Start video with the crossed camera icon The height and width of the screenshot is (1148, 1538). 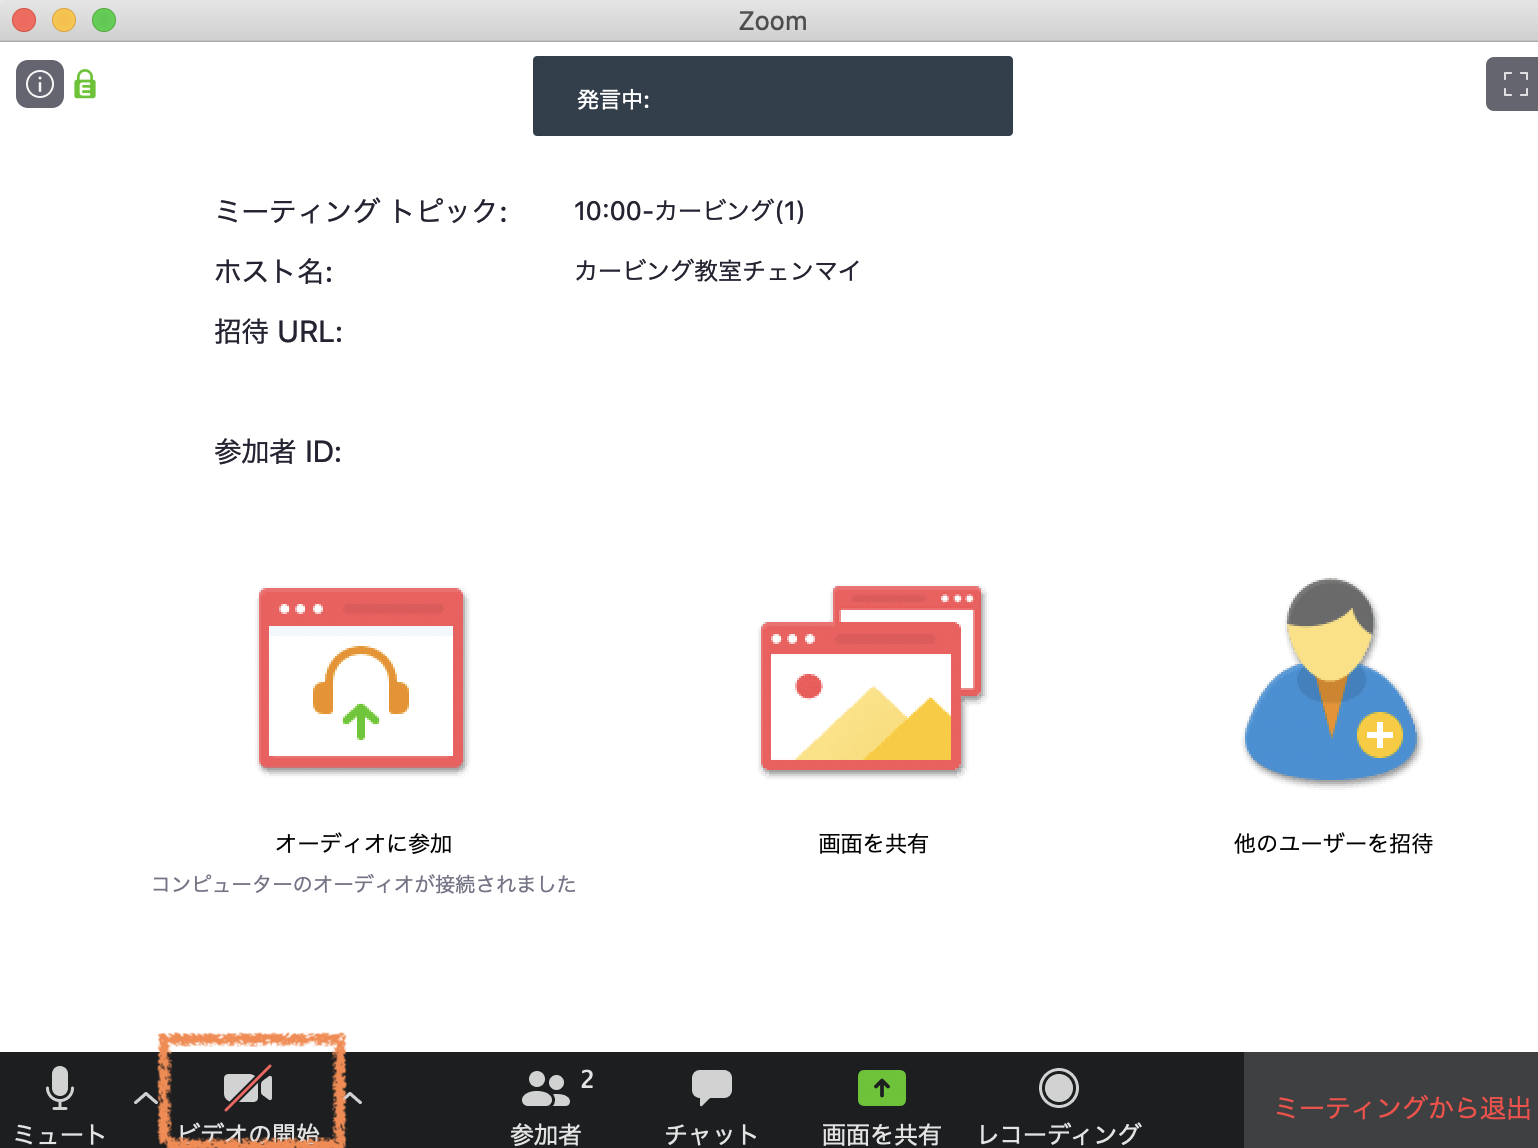pos(248,1102)
